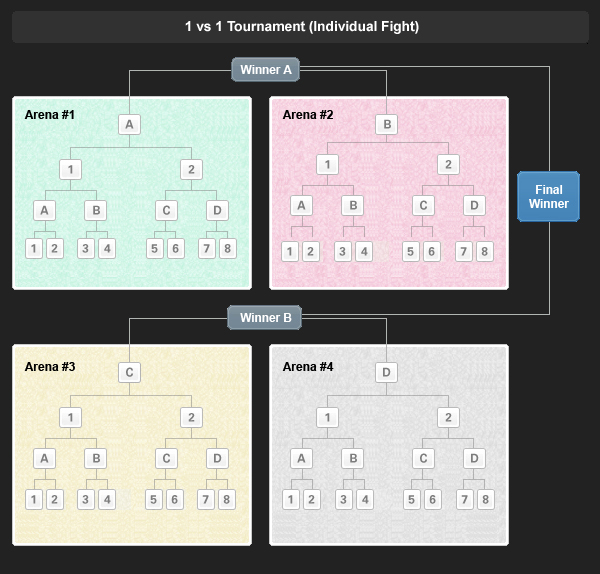This screenshot has width=600, height=574.
Task: Select the Winner A label
Action: coord(266,70)
